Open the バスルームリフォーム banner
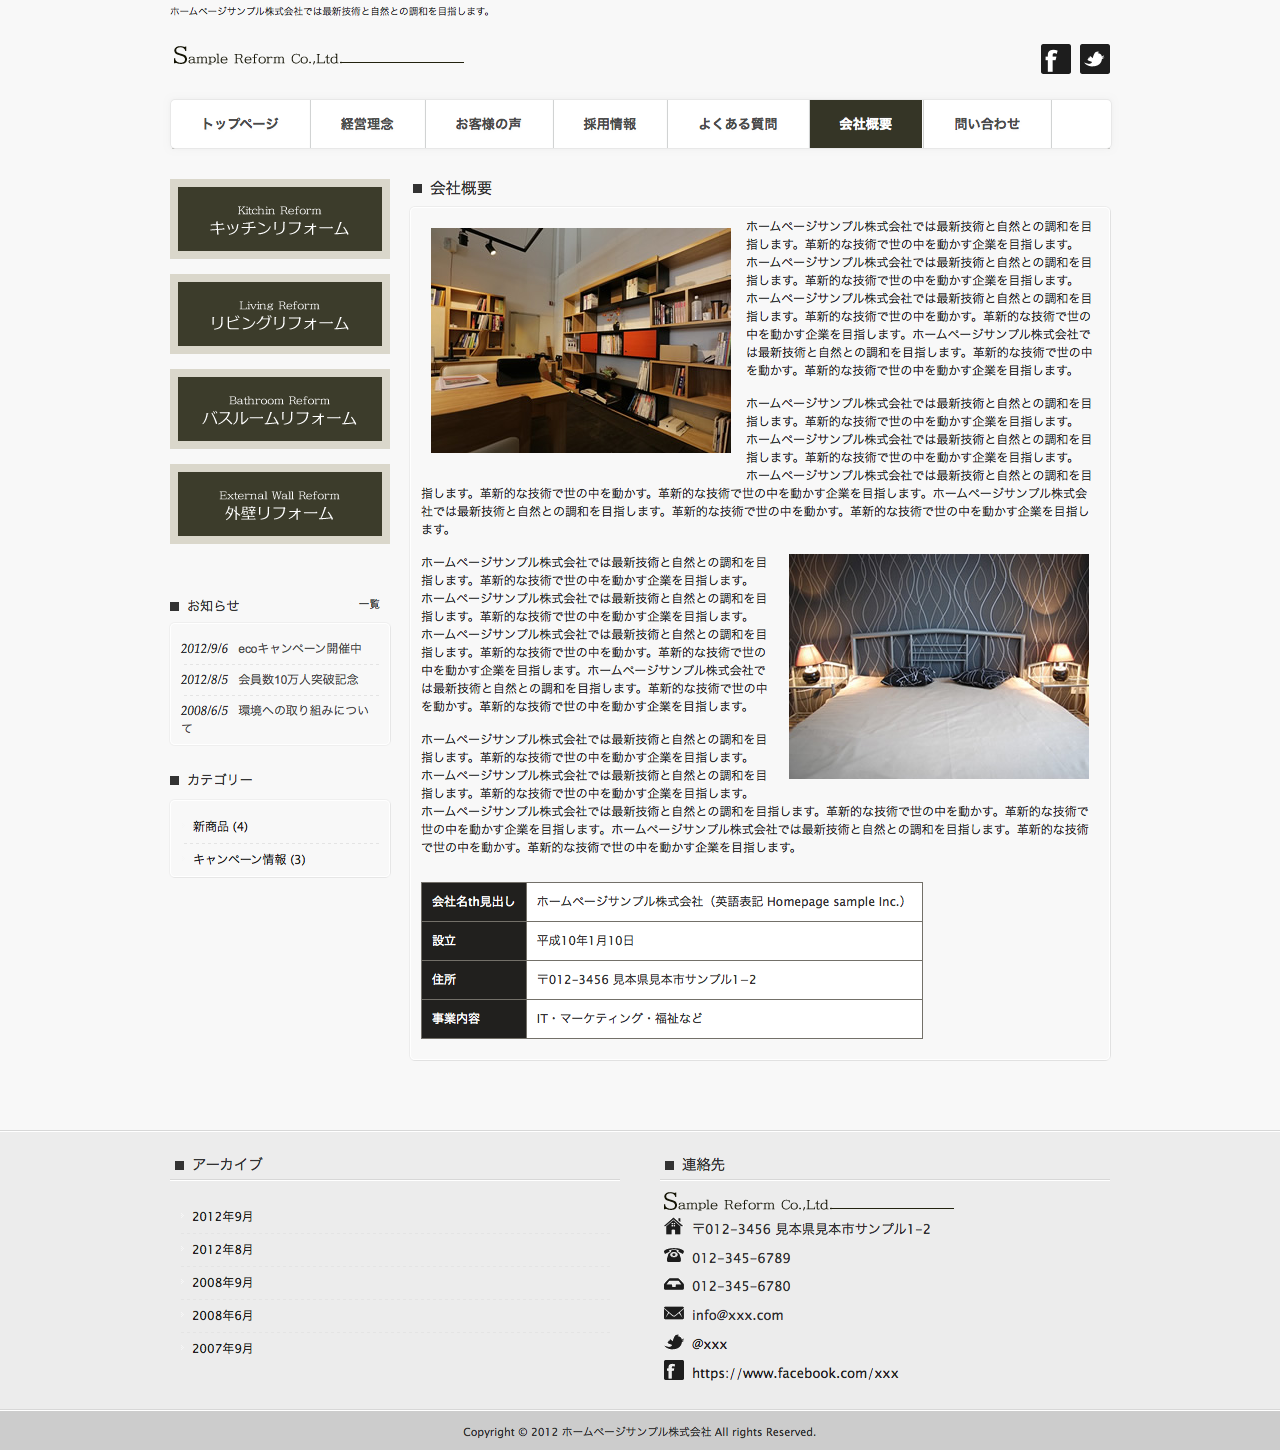 tap(280, 409)
